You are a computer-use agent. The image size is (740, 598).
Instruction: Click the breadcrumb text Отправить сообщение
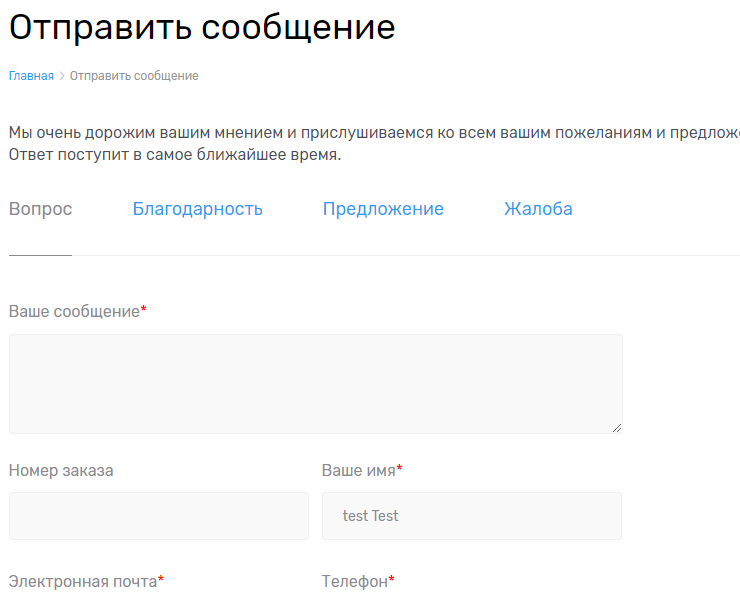(134, 76)
